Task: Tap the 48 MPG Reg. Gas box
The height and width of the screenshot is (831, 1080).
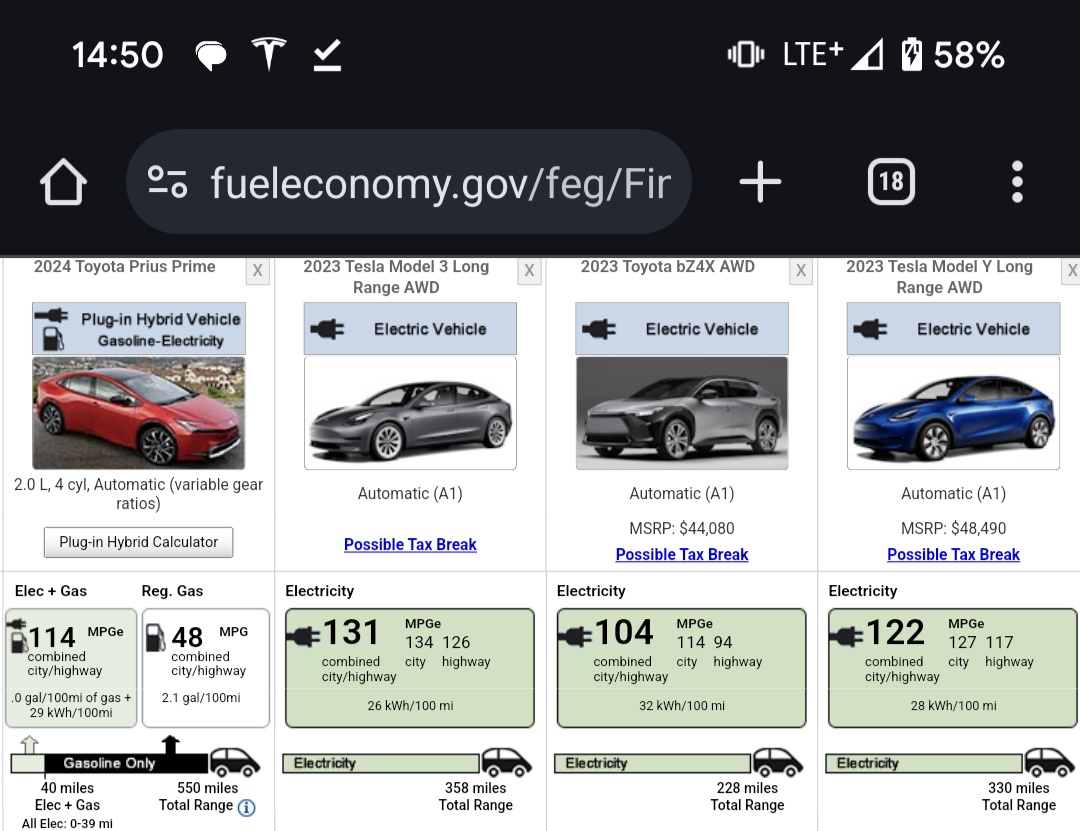Action: [205, 668]
